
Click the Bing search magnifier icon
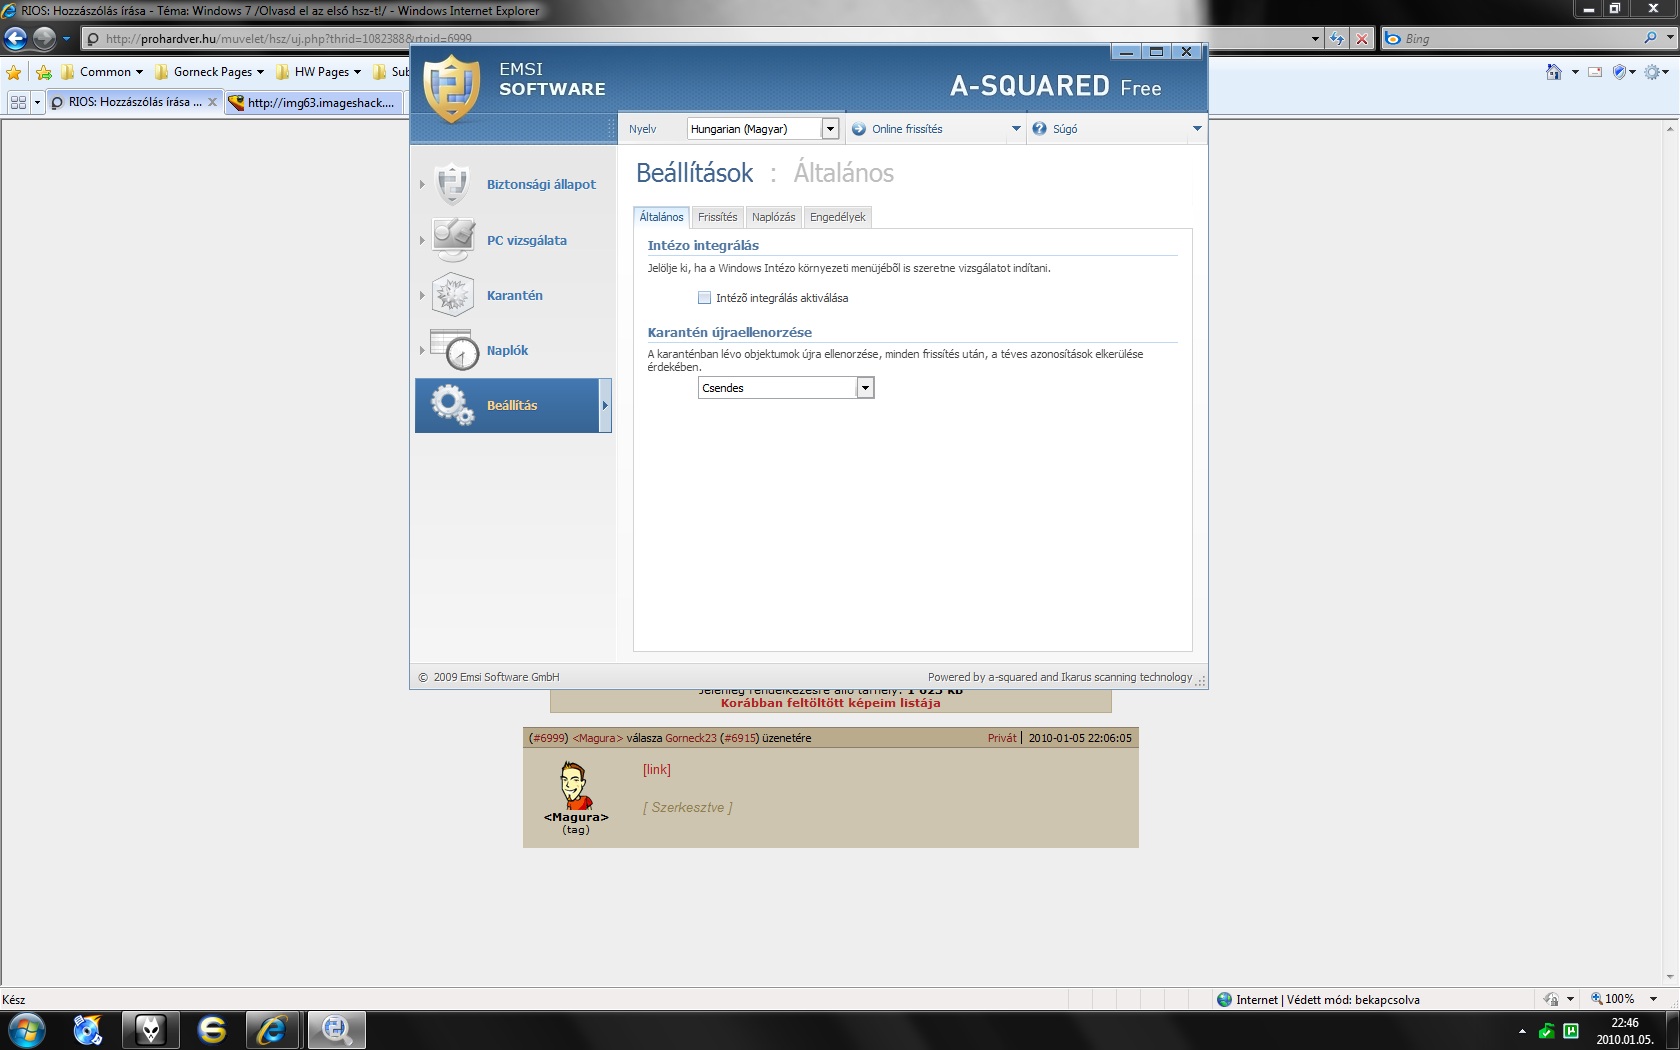pos(1650,39)
